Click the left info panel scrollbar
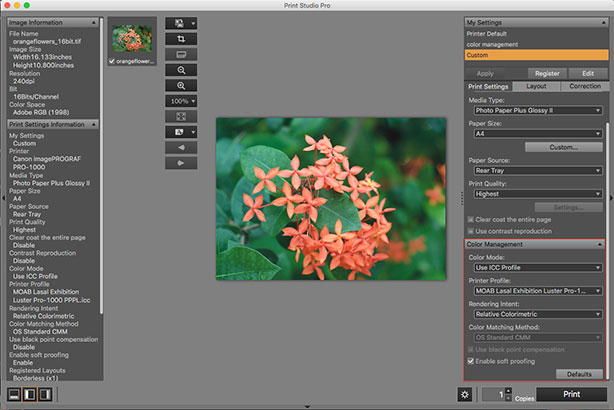 [101, 166]
